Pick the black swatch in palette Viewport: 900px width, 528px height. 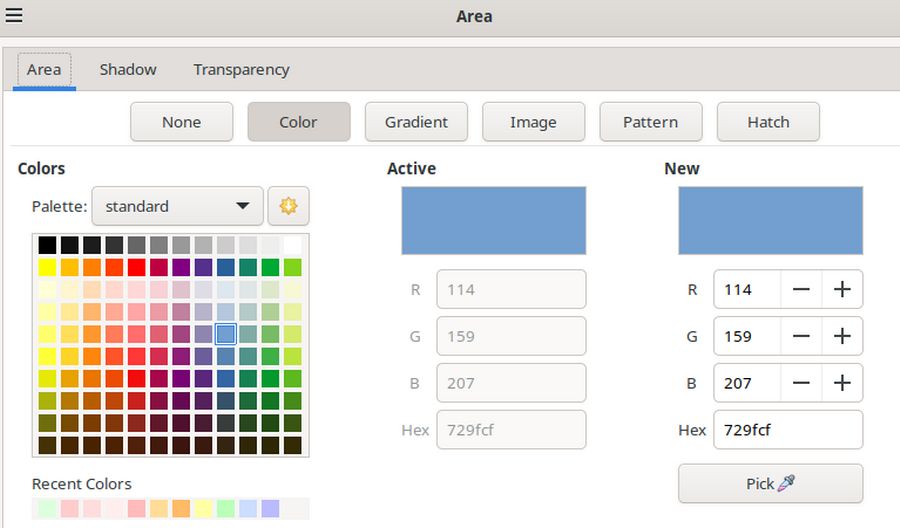tap(47, 245)
